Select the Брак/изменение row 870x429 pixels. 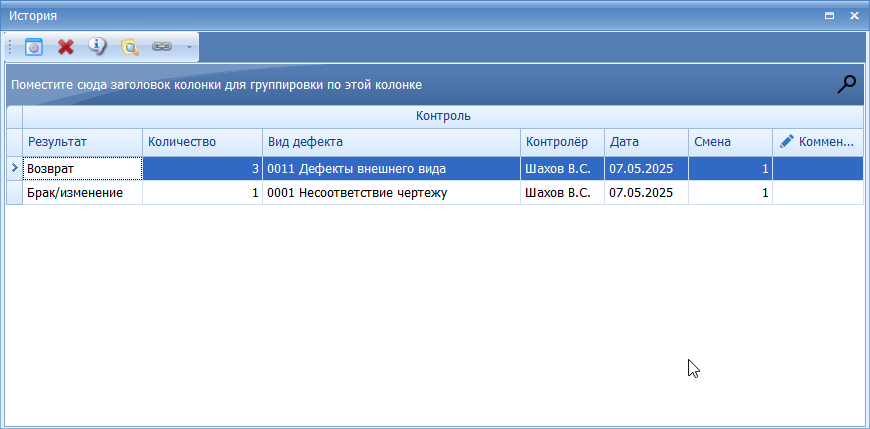click(x=82, y=193)
